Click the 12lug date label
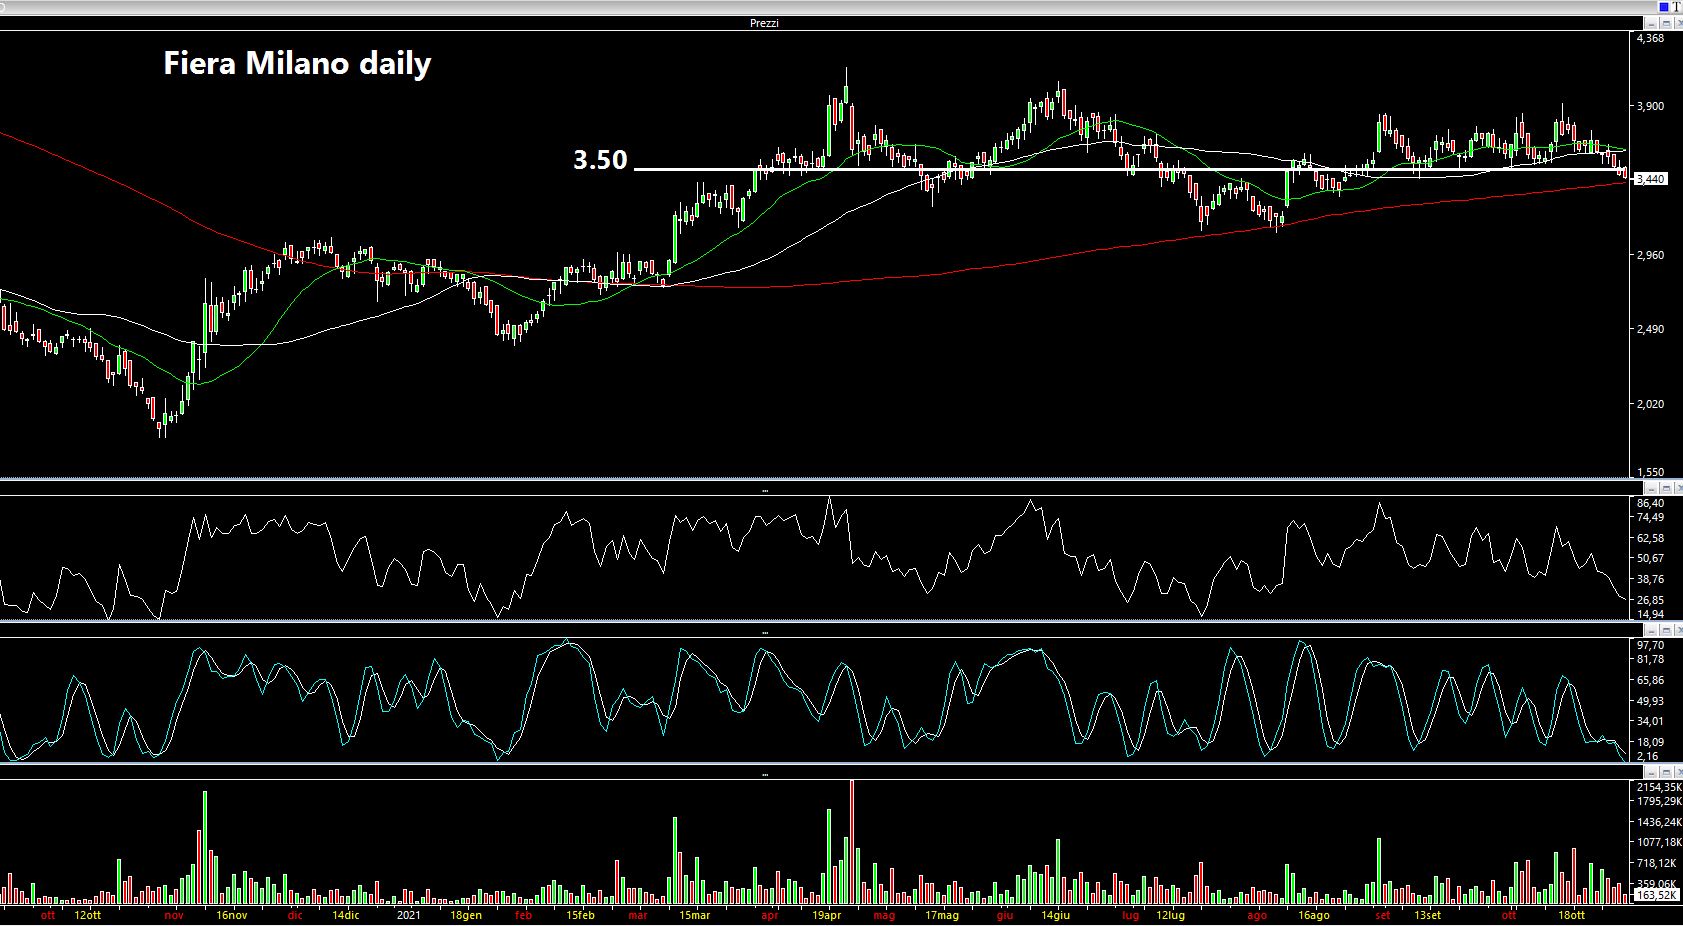This screenshot has width=1683, height=926. pyautogui.click(x=1170, y=915)
